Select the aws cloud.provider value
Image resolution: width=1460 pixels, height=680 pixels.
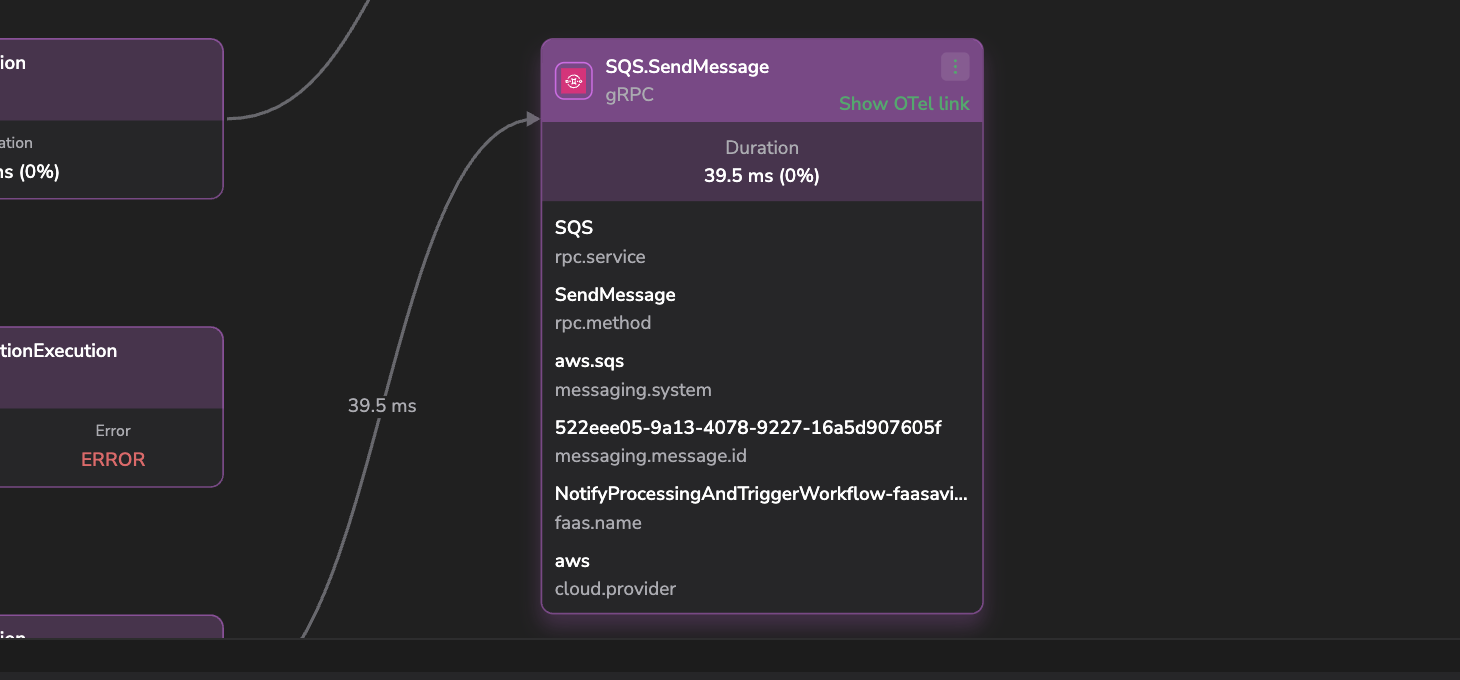[x=572, y=561]
